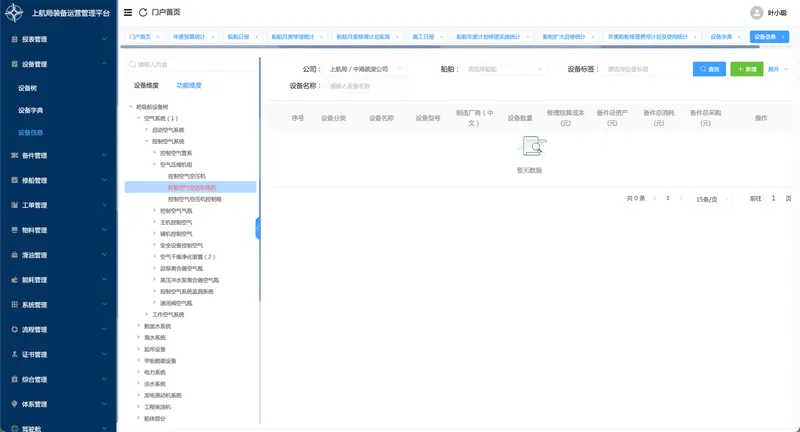Open the 公司 company dropdown
The image size is (800, 432).
point(366,69)
